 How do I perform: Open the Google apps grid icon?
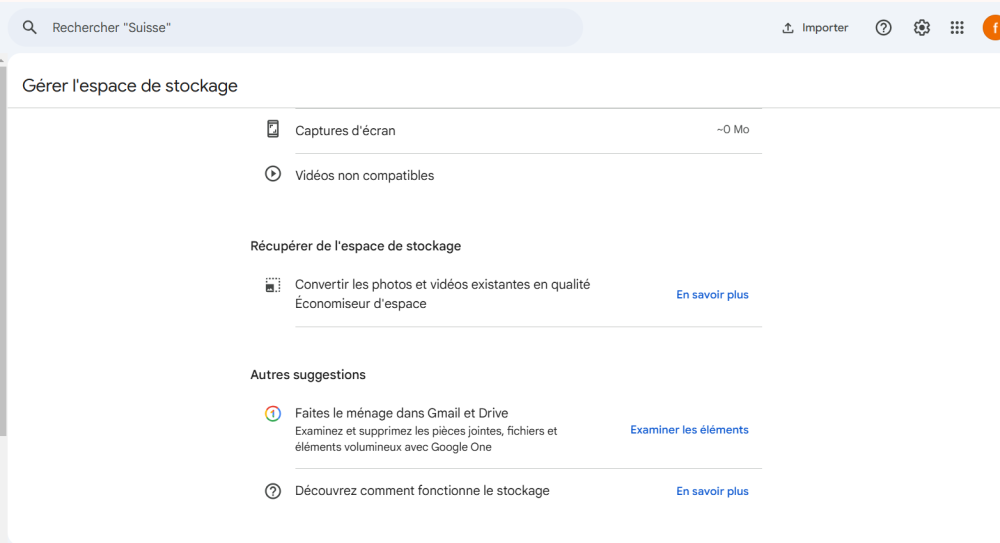point(957,28)
